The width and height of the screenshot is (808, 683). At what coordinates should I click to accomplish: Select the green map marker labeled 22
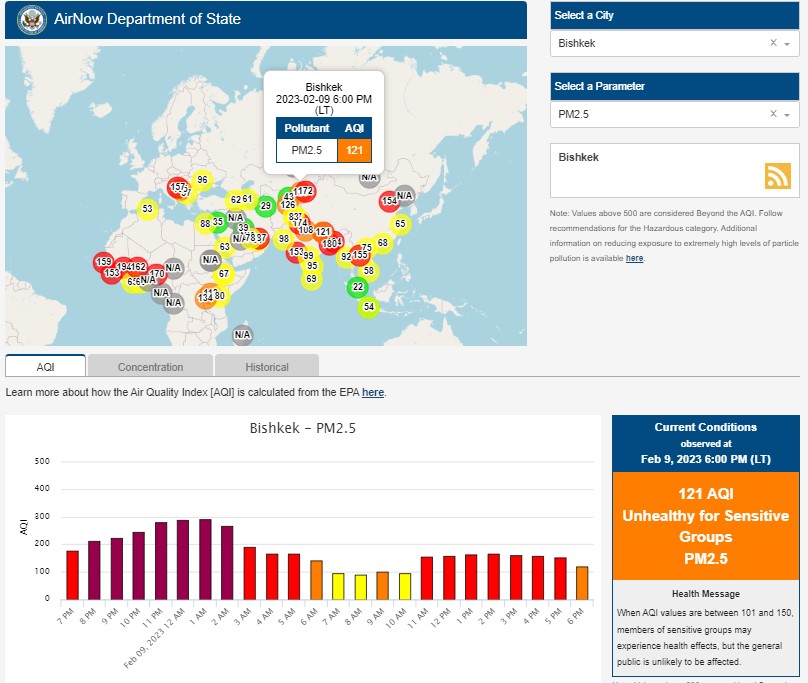pyautogui.click(x=358, y=287)
